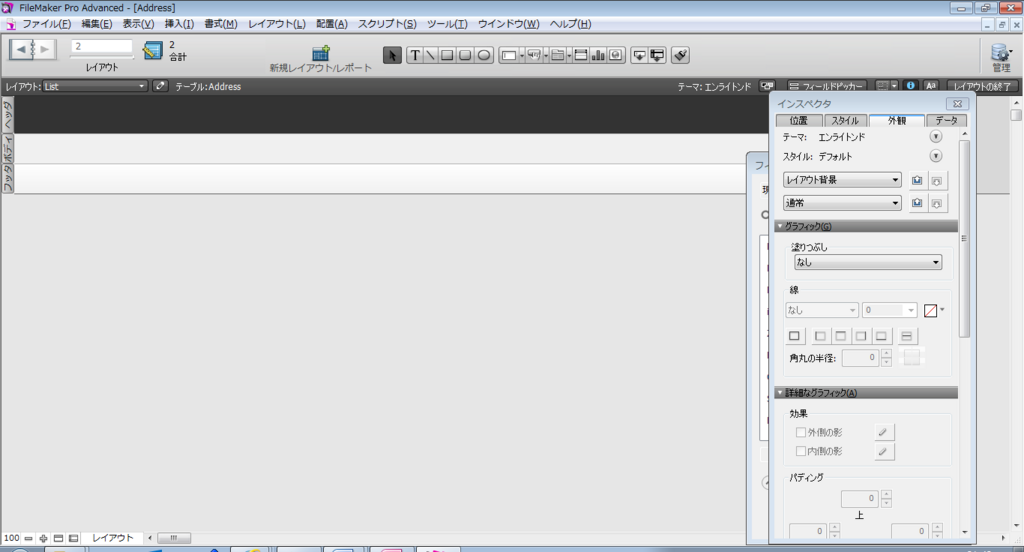Select the Rectangle tool
Viewport: 1024px width, 552px height.
[x=447, y=56]
